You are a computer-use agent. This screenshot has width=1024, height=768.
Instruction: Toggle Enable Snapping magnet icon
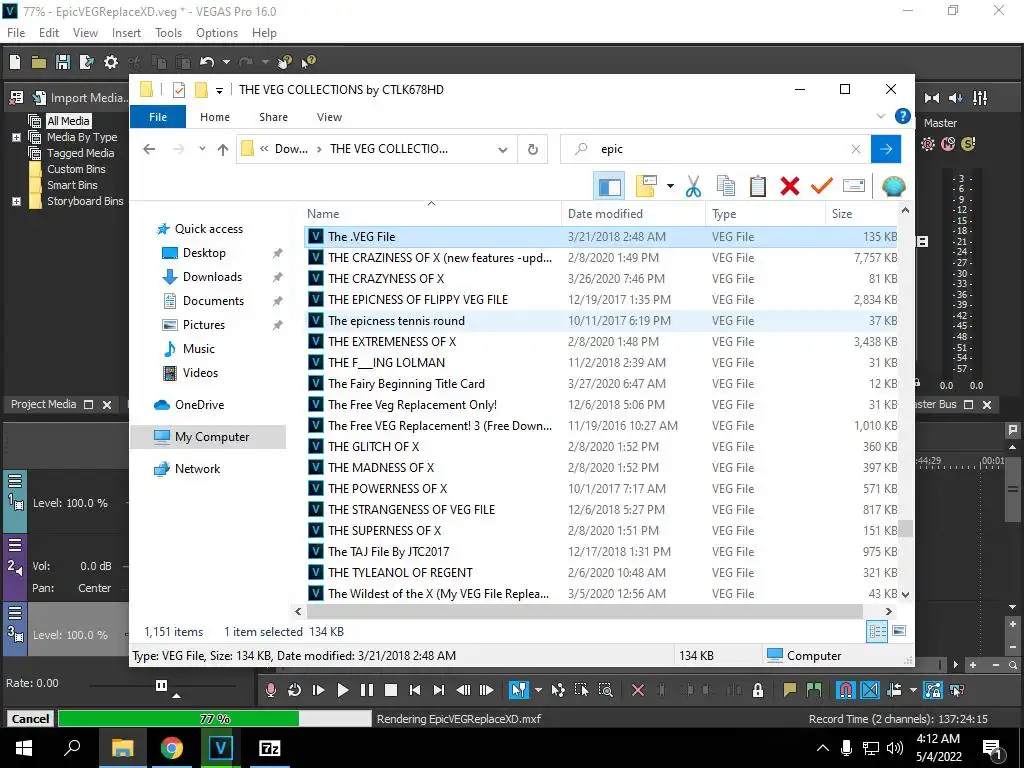pyautogui.click(x=846, y=690)
